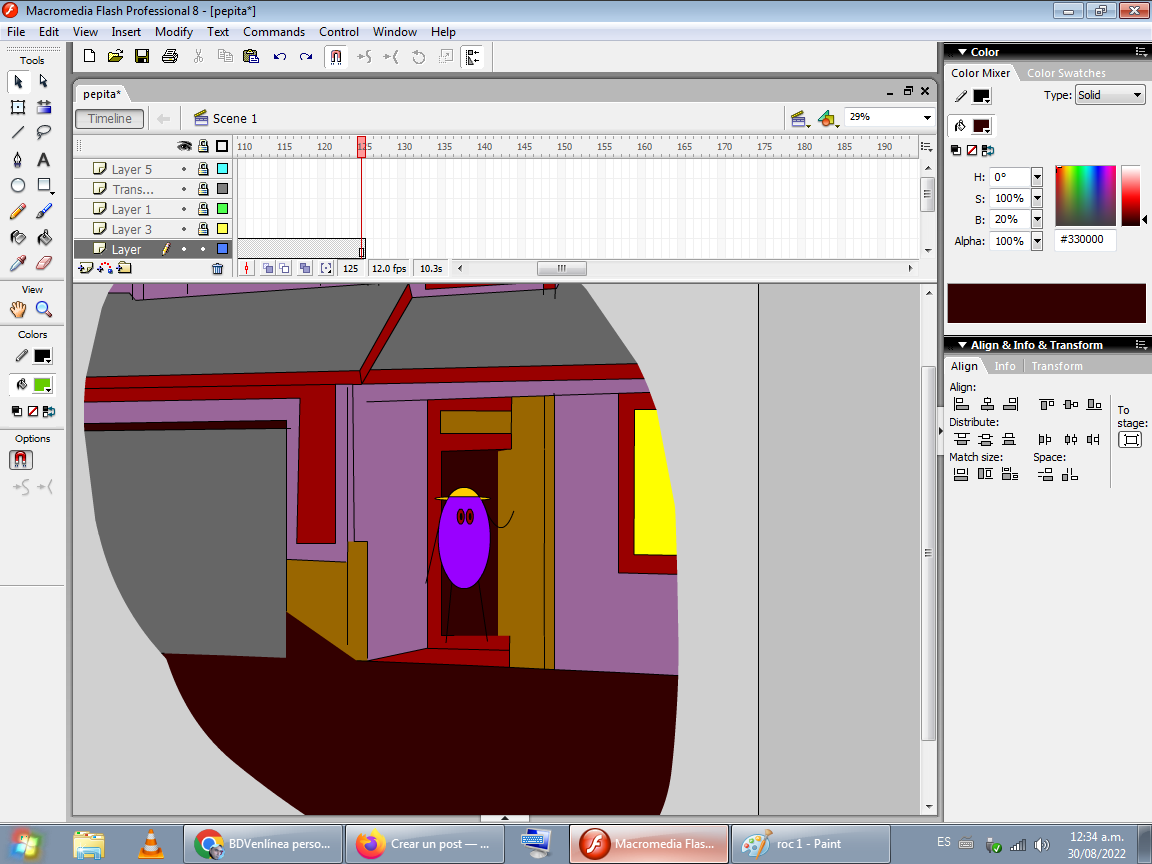Toggle visibility dot of Layer 3
The width and height of the screenshot is (1152, 864).
[184, 229]
